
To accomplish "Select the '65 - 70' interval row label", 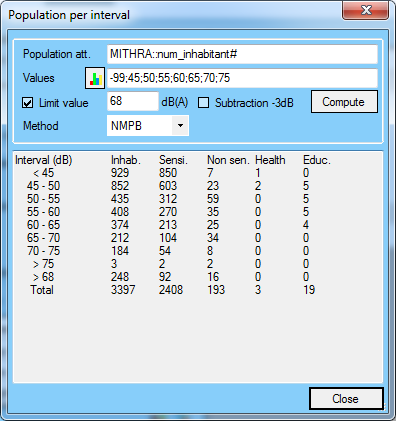I will [x=43, y=238].
